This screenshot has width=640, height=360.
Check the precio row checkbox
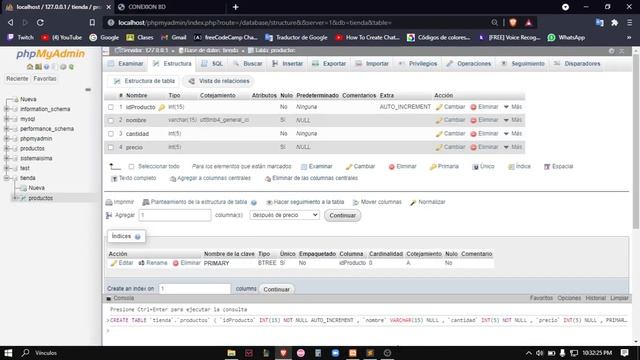(111, 147)
